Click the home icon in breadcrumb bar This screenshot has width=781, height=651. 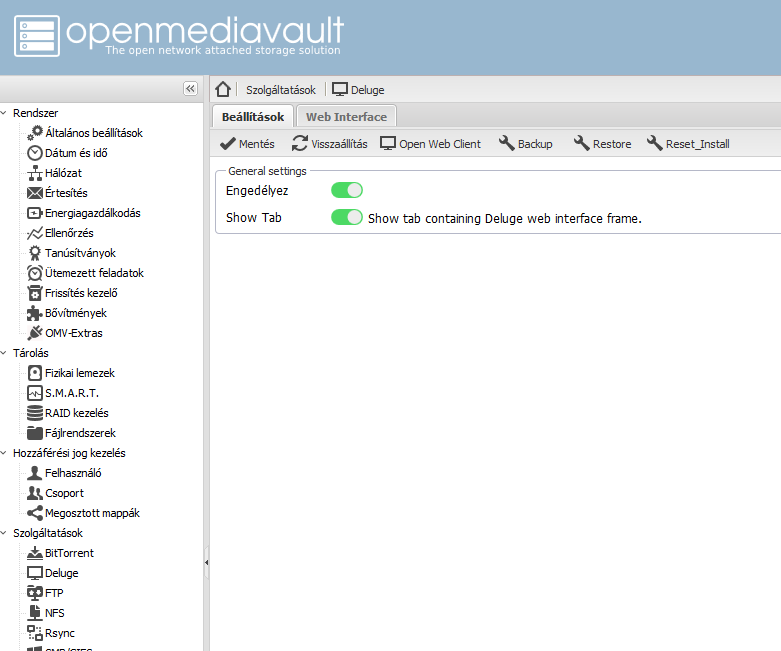[x=223, y=90]
